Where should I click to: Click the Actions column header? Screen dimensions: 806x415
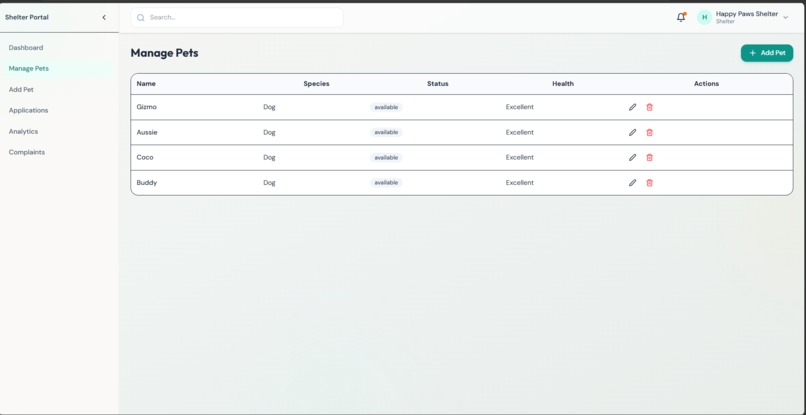click(x=706, y=83)
